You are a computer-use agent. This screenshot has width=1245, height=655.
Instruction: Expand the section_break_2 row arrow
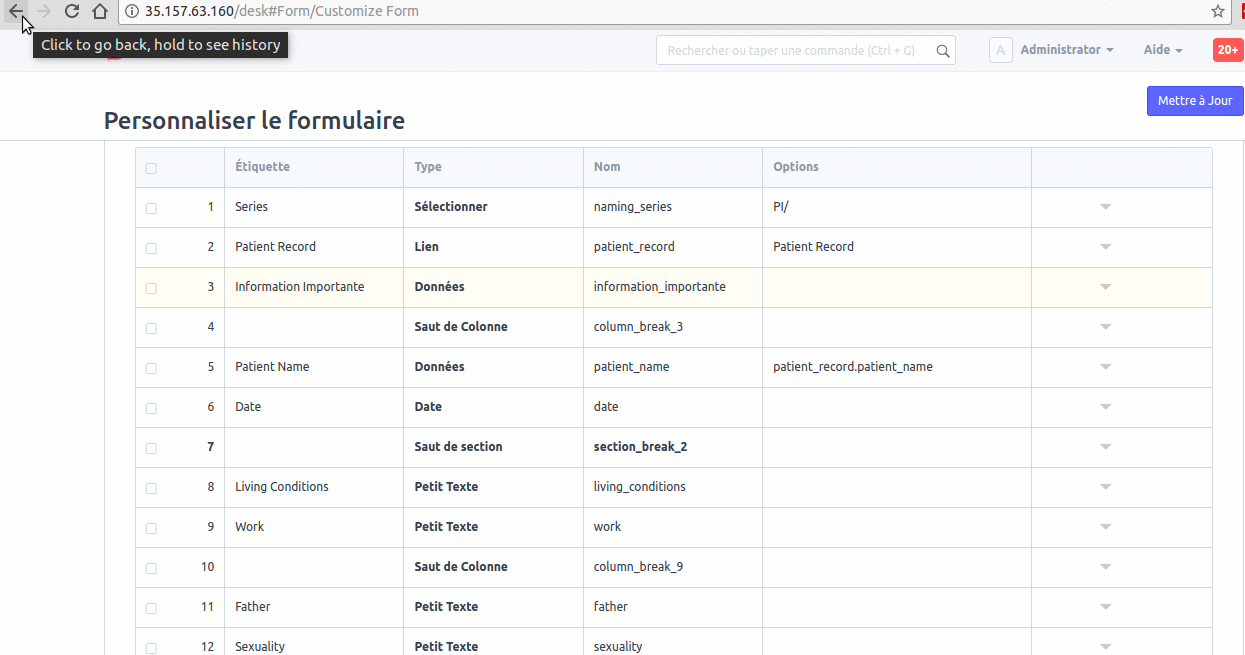coord(1105,447)
